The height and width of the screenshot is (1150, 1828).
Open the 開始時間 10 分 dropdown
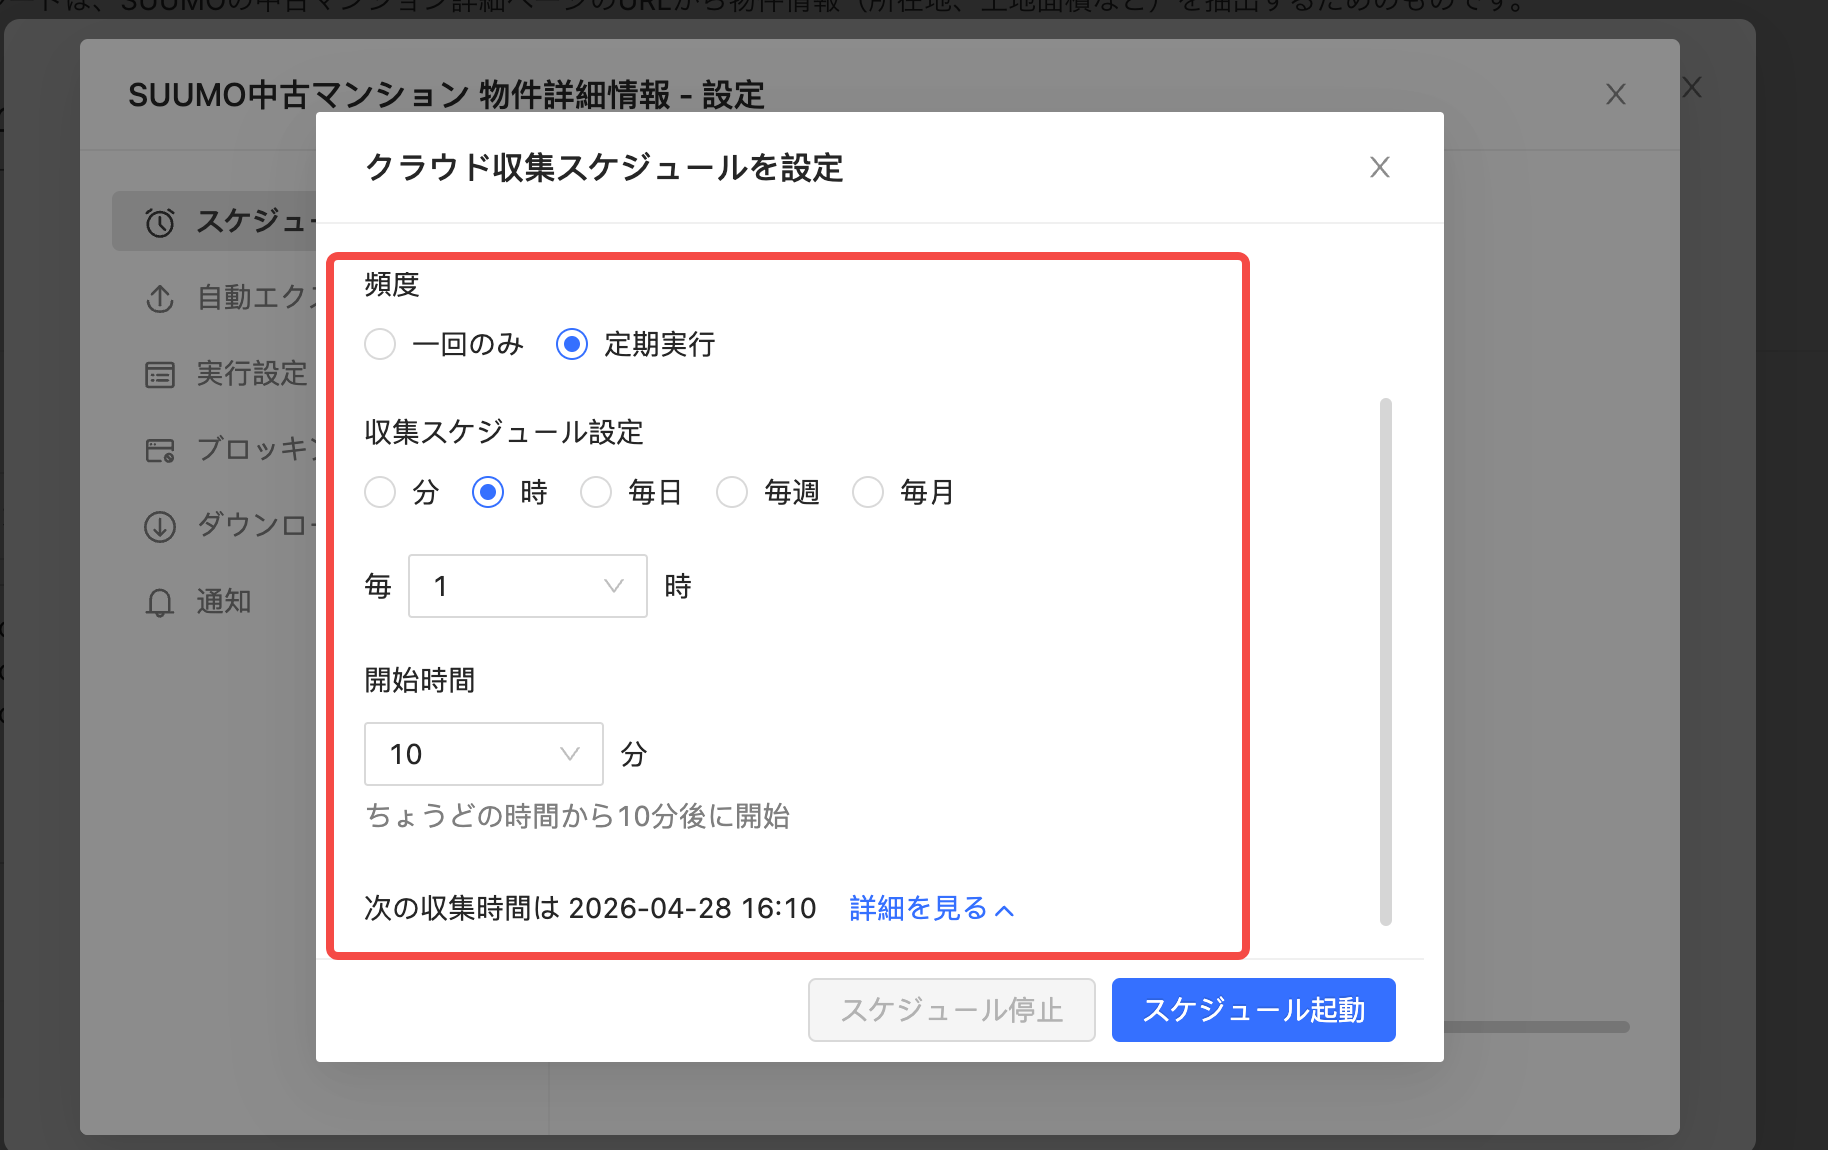(x=484, y=754)
